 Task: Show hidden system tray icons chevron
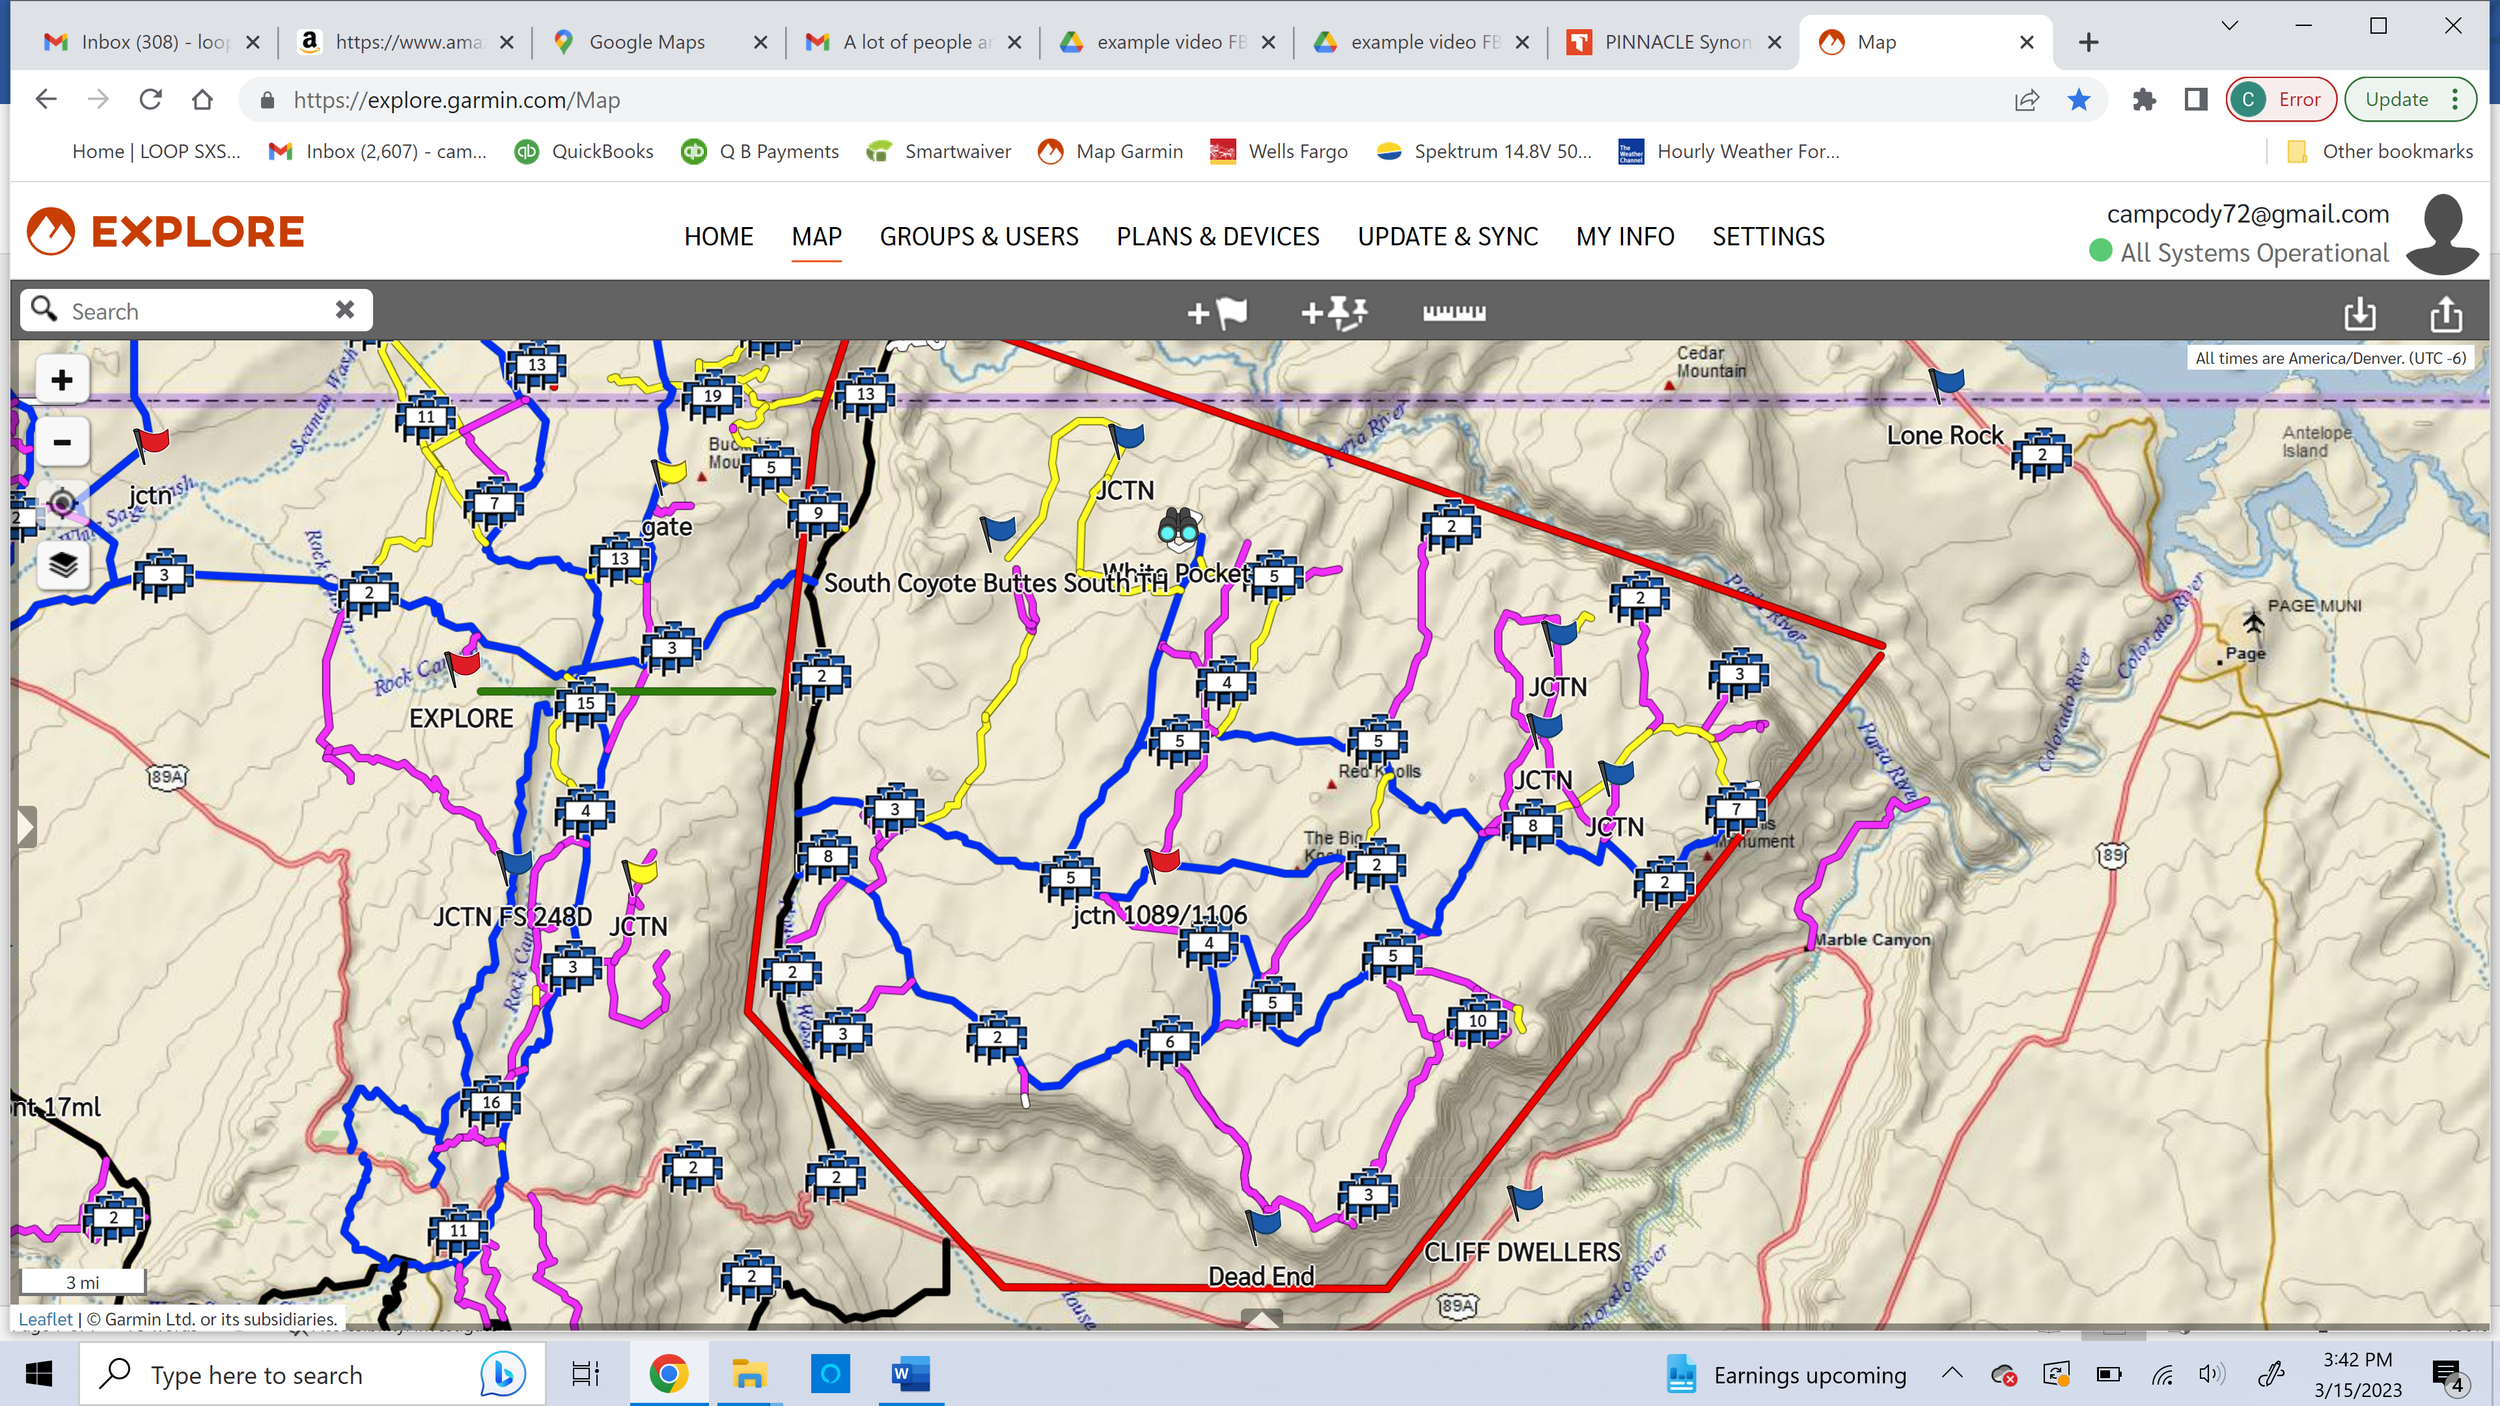pyautogui.click(x=1951, y=1374)
